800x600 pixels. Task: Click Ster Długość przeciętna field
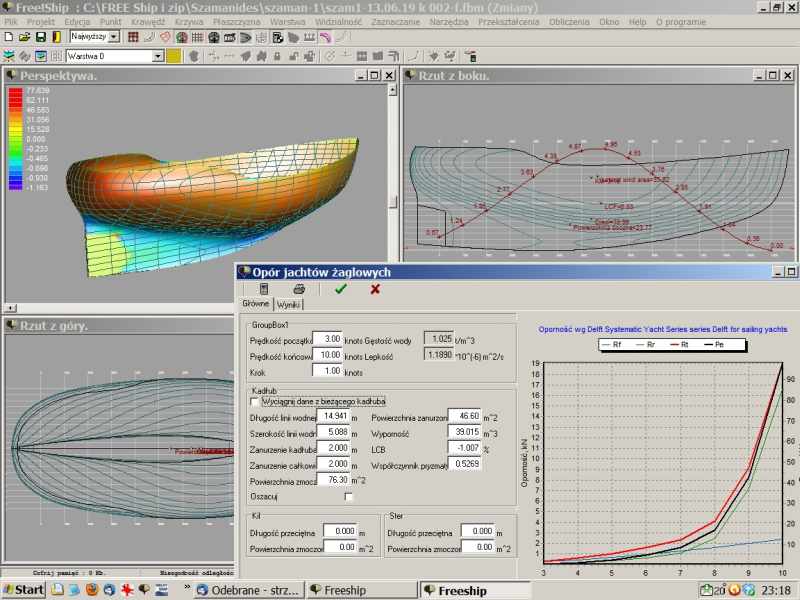tap(478, 531)
